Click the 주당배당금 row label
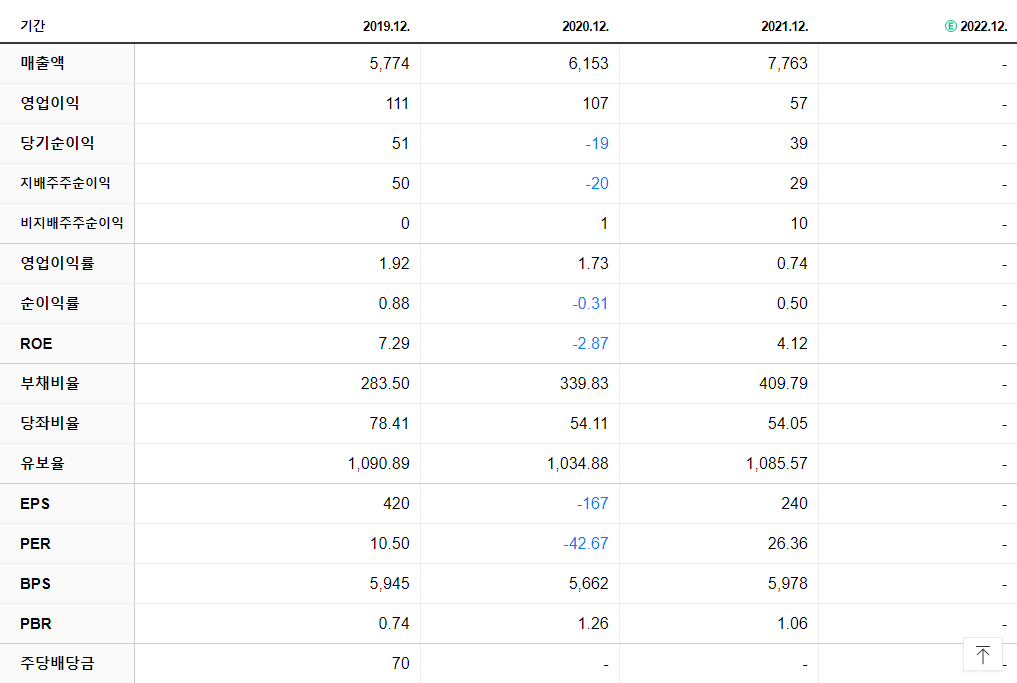The image size is (1017, 683). click(57, 663)
